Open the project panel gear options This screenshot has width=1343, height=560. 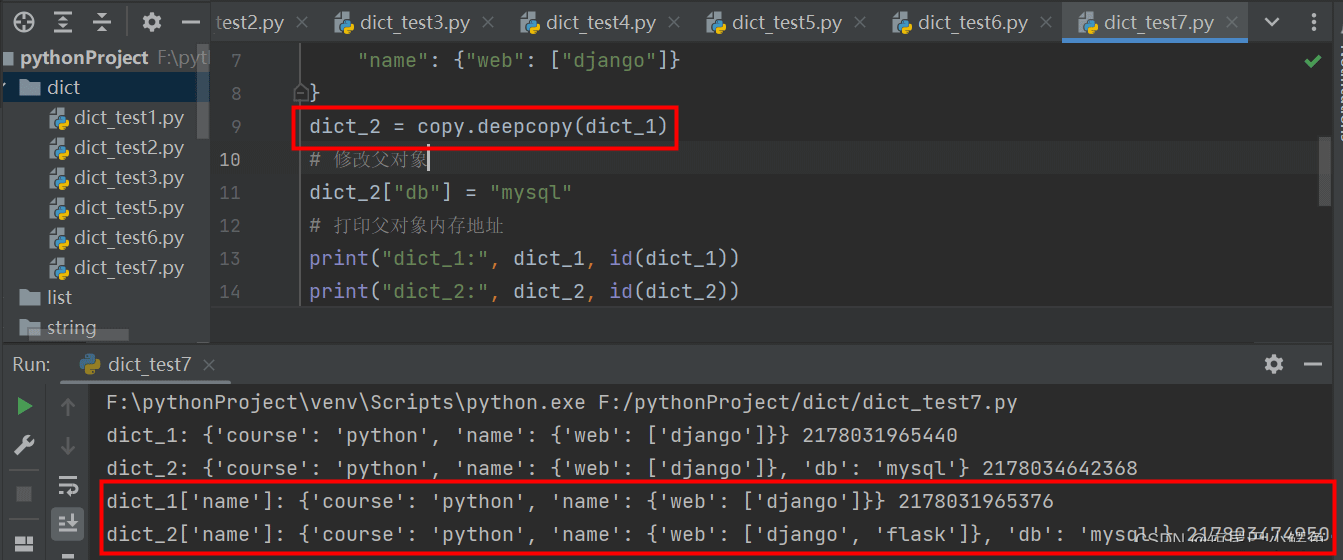click(x=151, y=22)
